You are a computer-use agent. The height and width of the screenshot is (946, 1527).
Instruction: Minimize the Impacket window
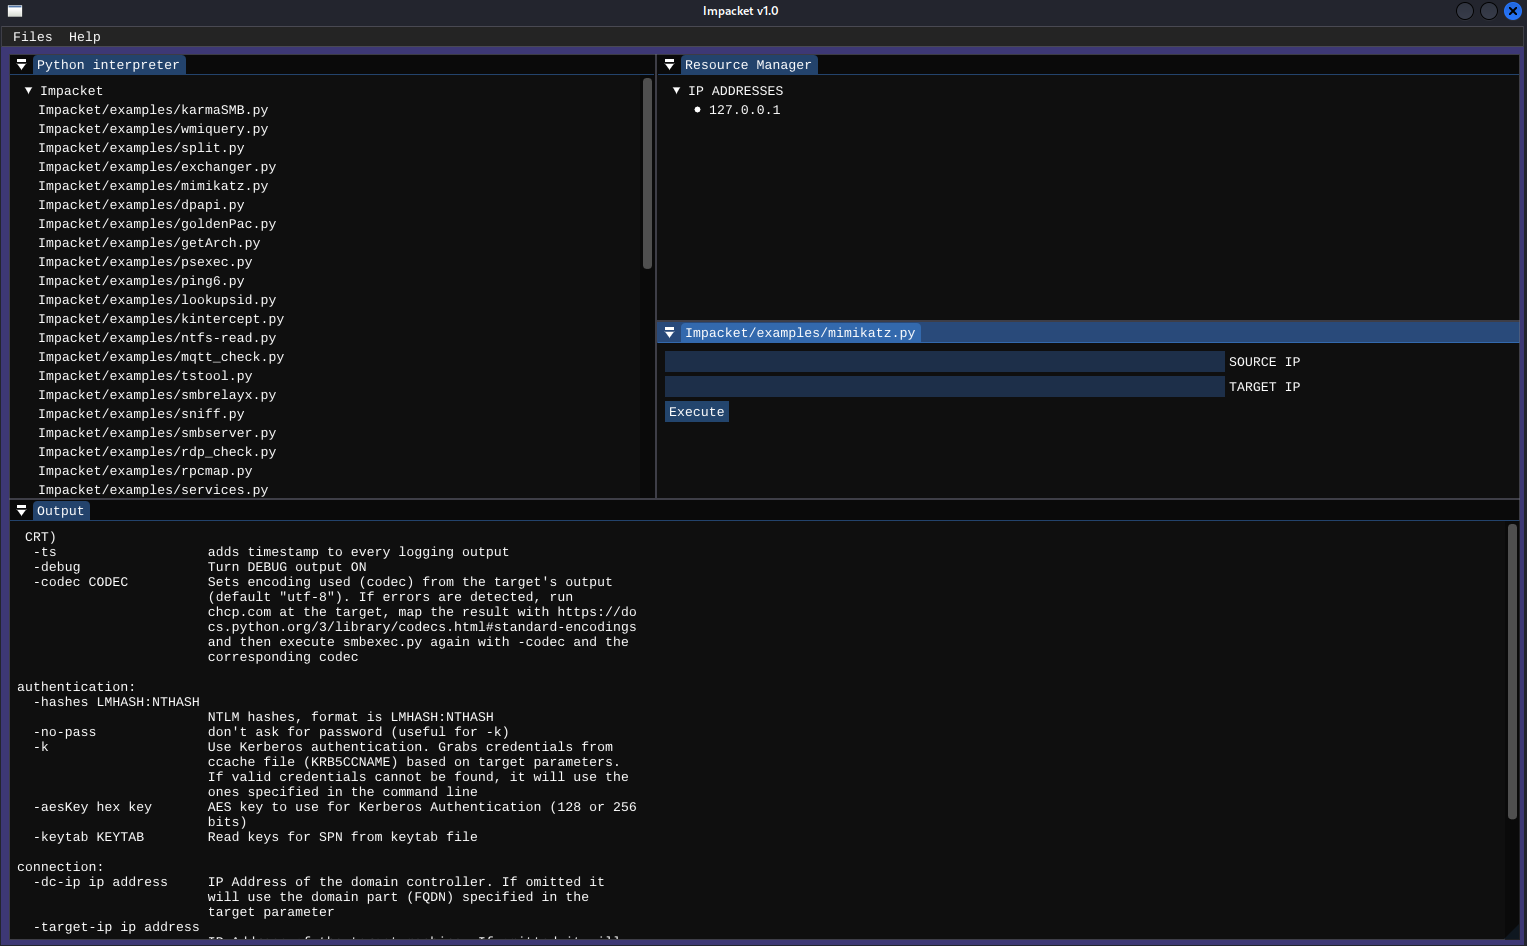1465,11
